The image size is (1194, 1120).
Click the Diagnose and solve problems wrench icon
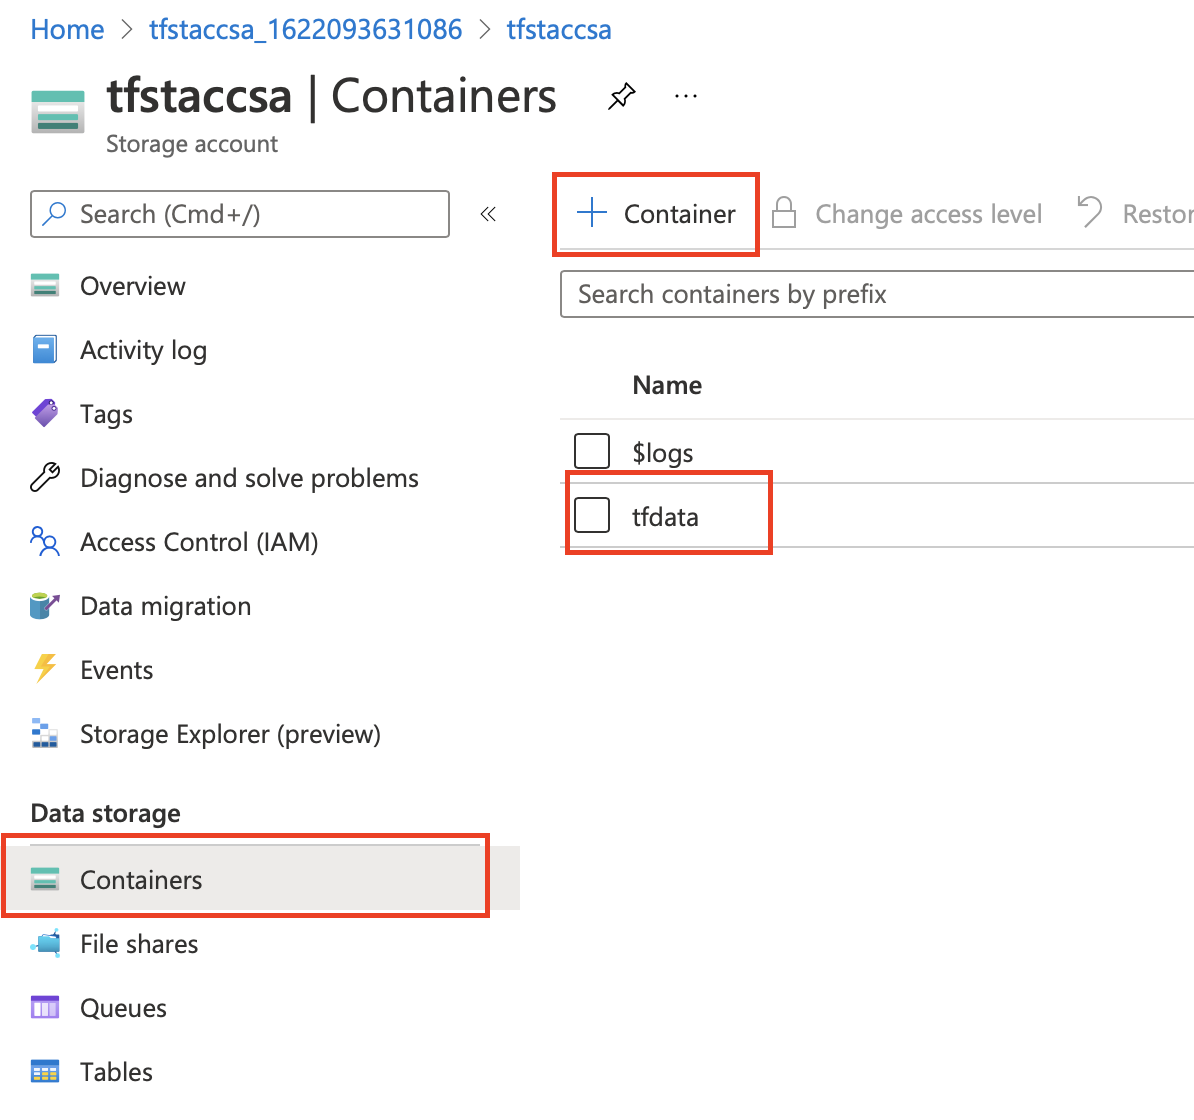pos(45,478)
